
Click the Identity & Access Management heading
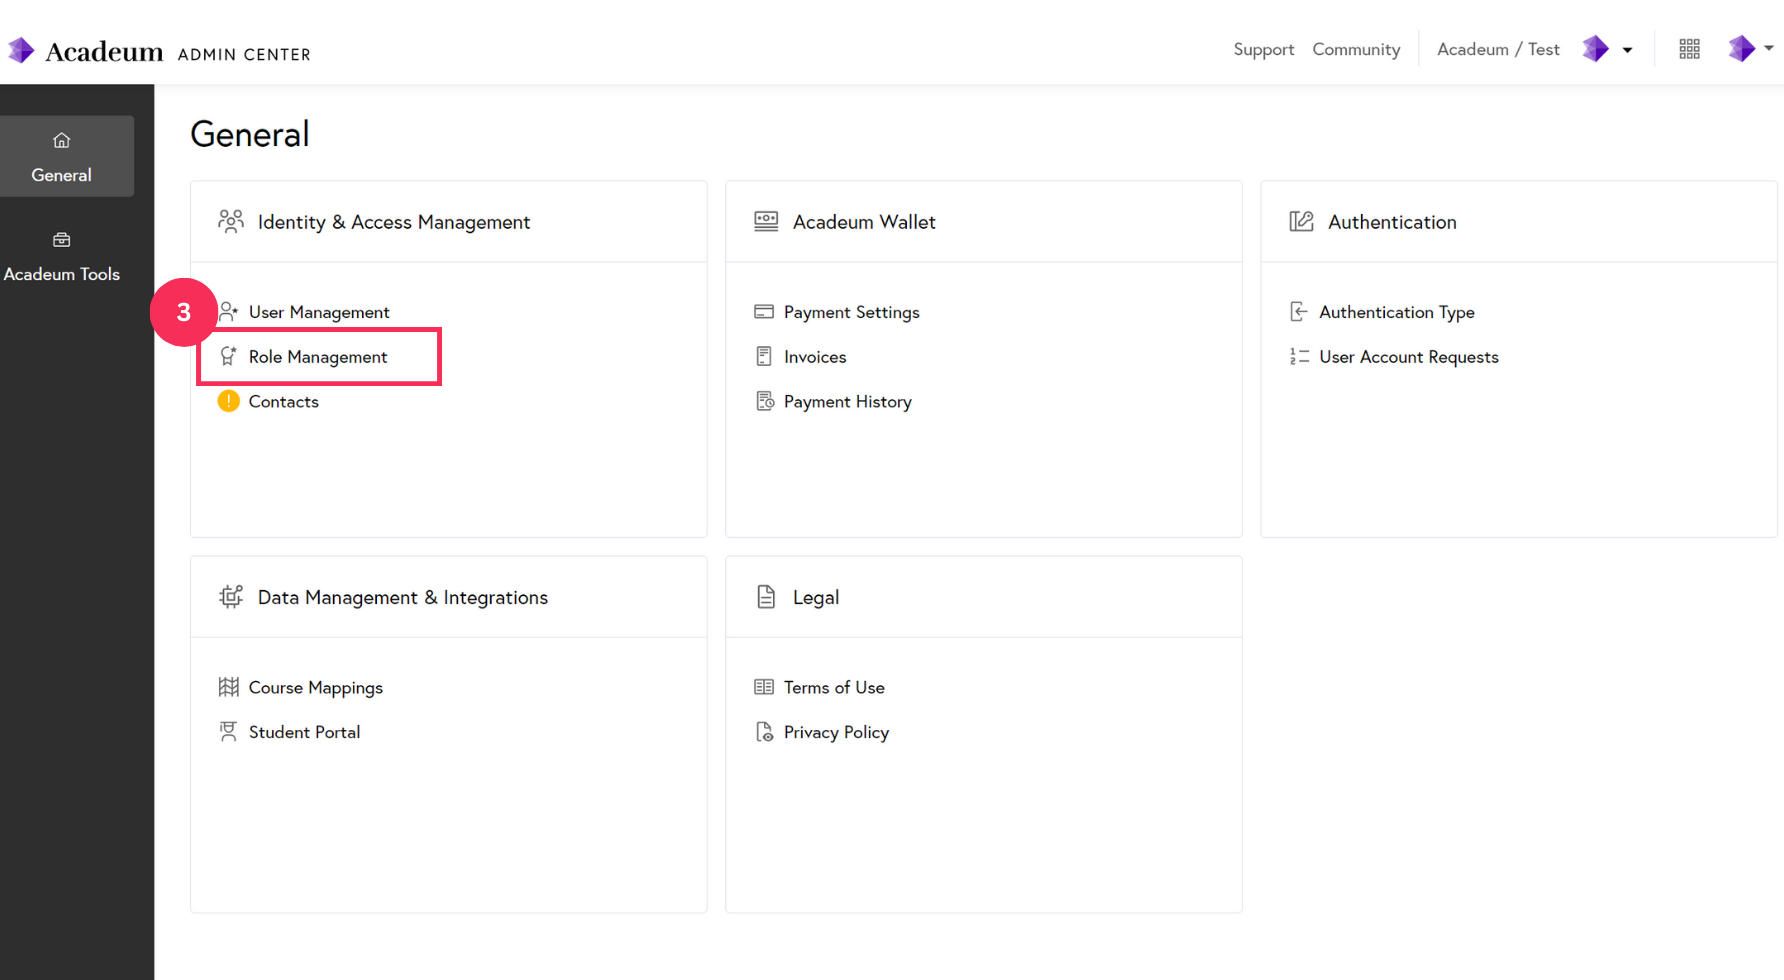[x=394, y=222]
